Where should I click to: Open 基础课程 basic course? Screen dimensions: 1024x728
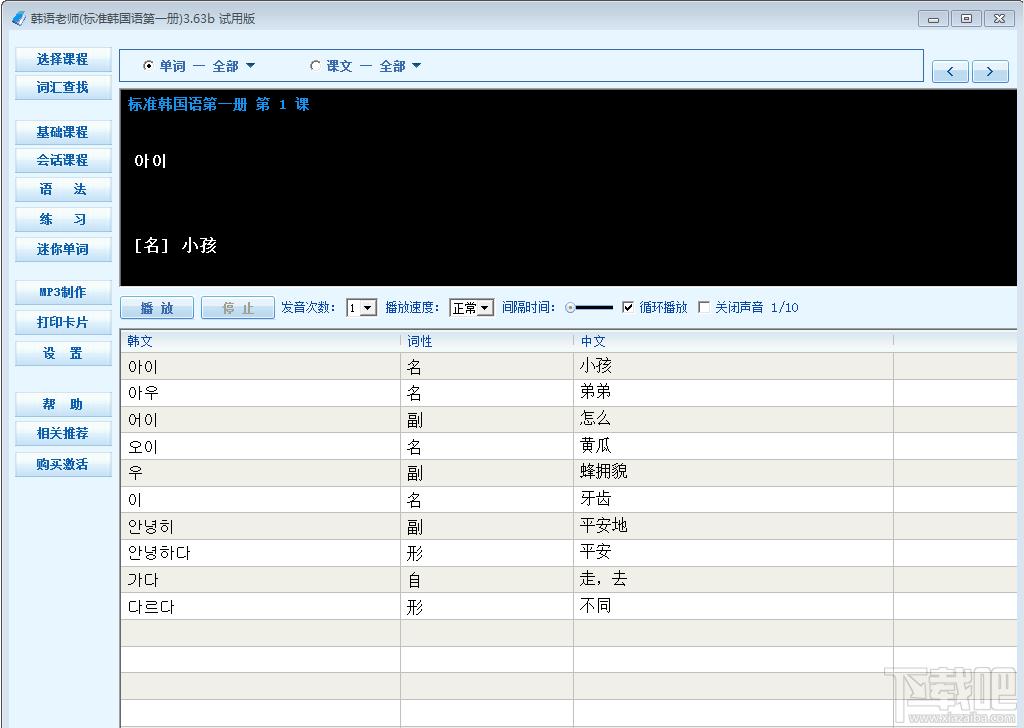pyautogui.click(x=63, y=133)
